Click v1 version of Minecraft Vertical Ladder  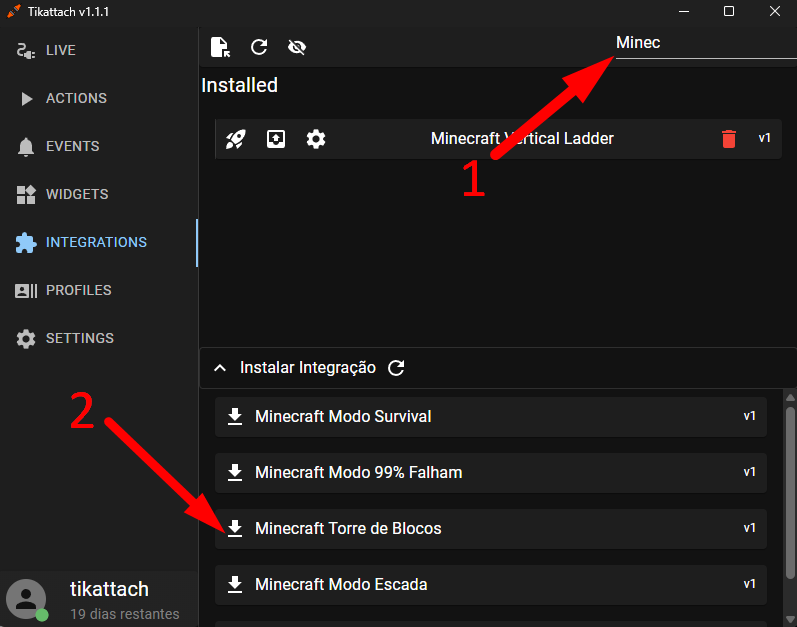[x=764, y=138]
